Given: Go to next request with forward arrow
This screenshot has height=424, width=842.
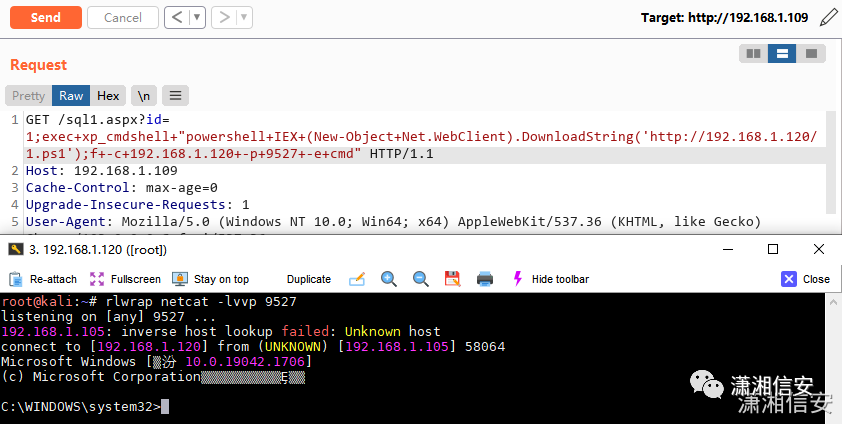Looking at the screenshot, I should pyautogui.click(x=224, y=18).
